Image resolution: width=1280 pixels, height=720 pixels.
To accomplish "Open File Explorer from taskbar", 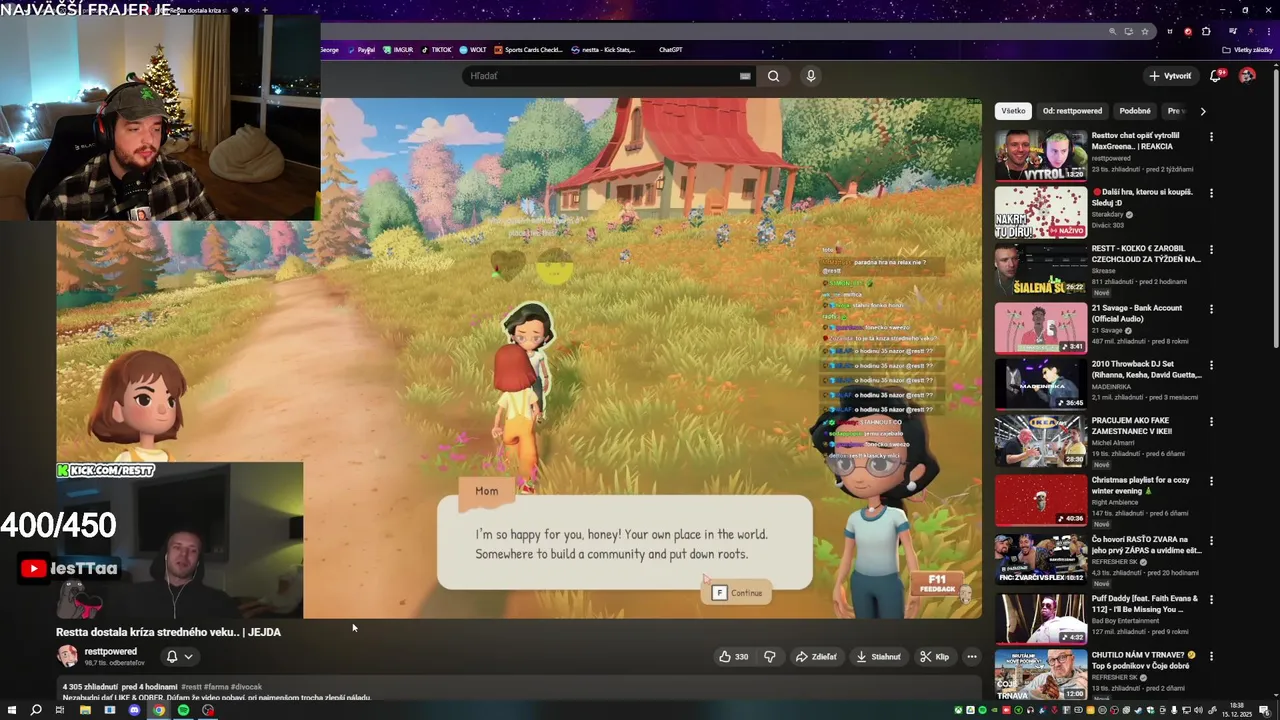I will click(x=85, y=710).
